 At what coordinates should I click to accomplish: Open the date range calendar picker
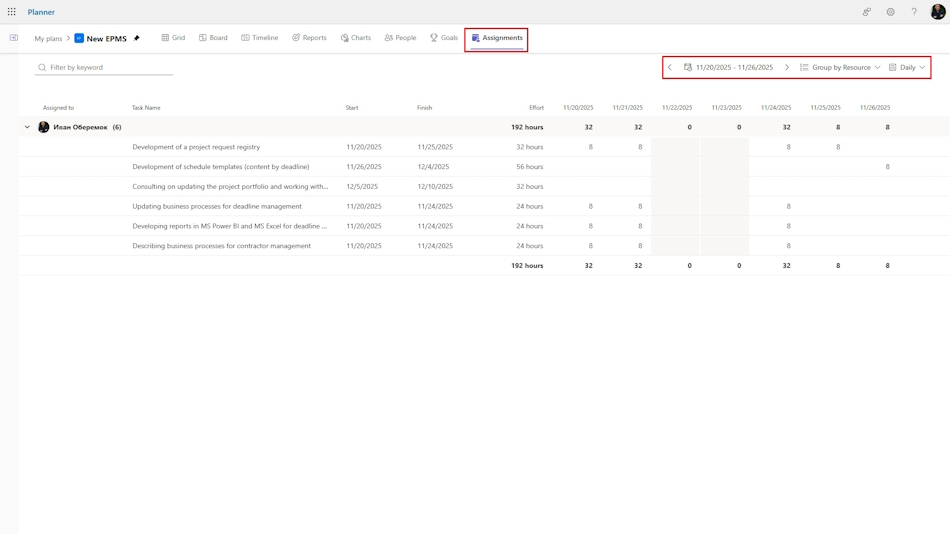coord(728,67)
